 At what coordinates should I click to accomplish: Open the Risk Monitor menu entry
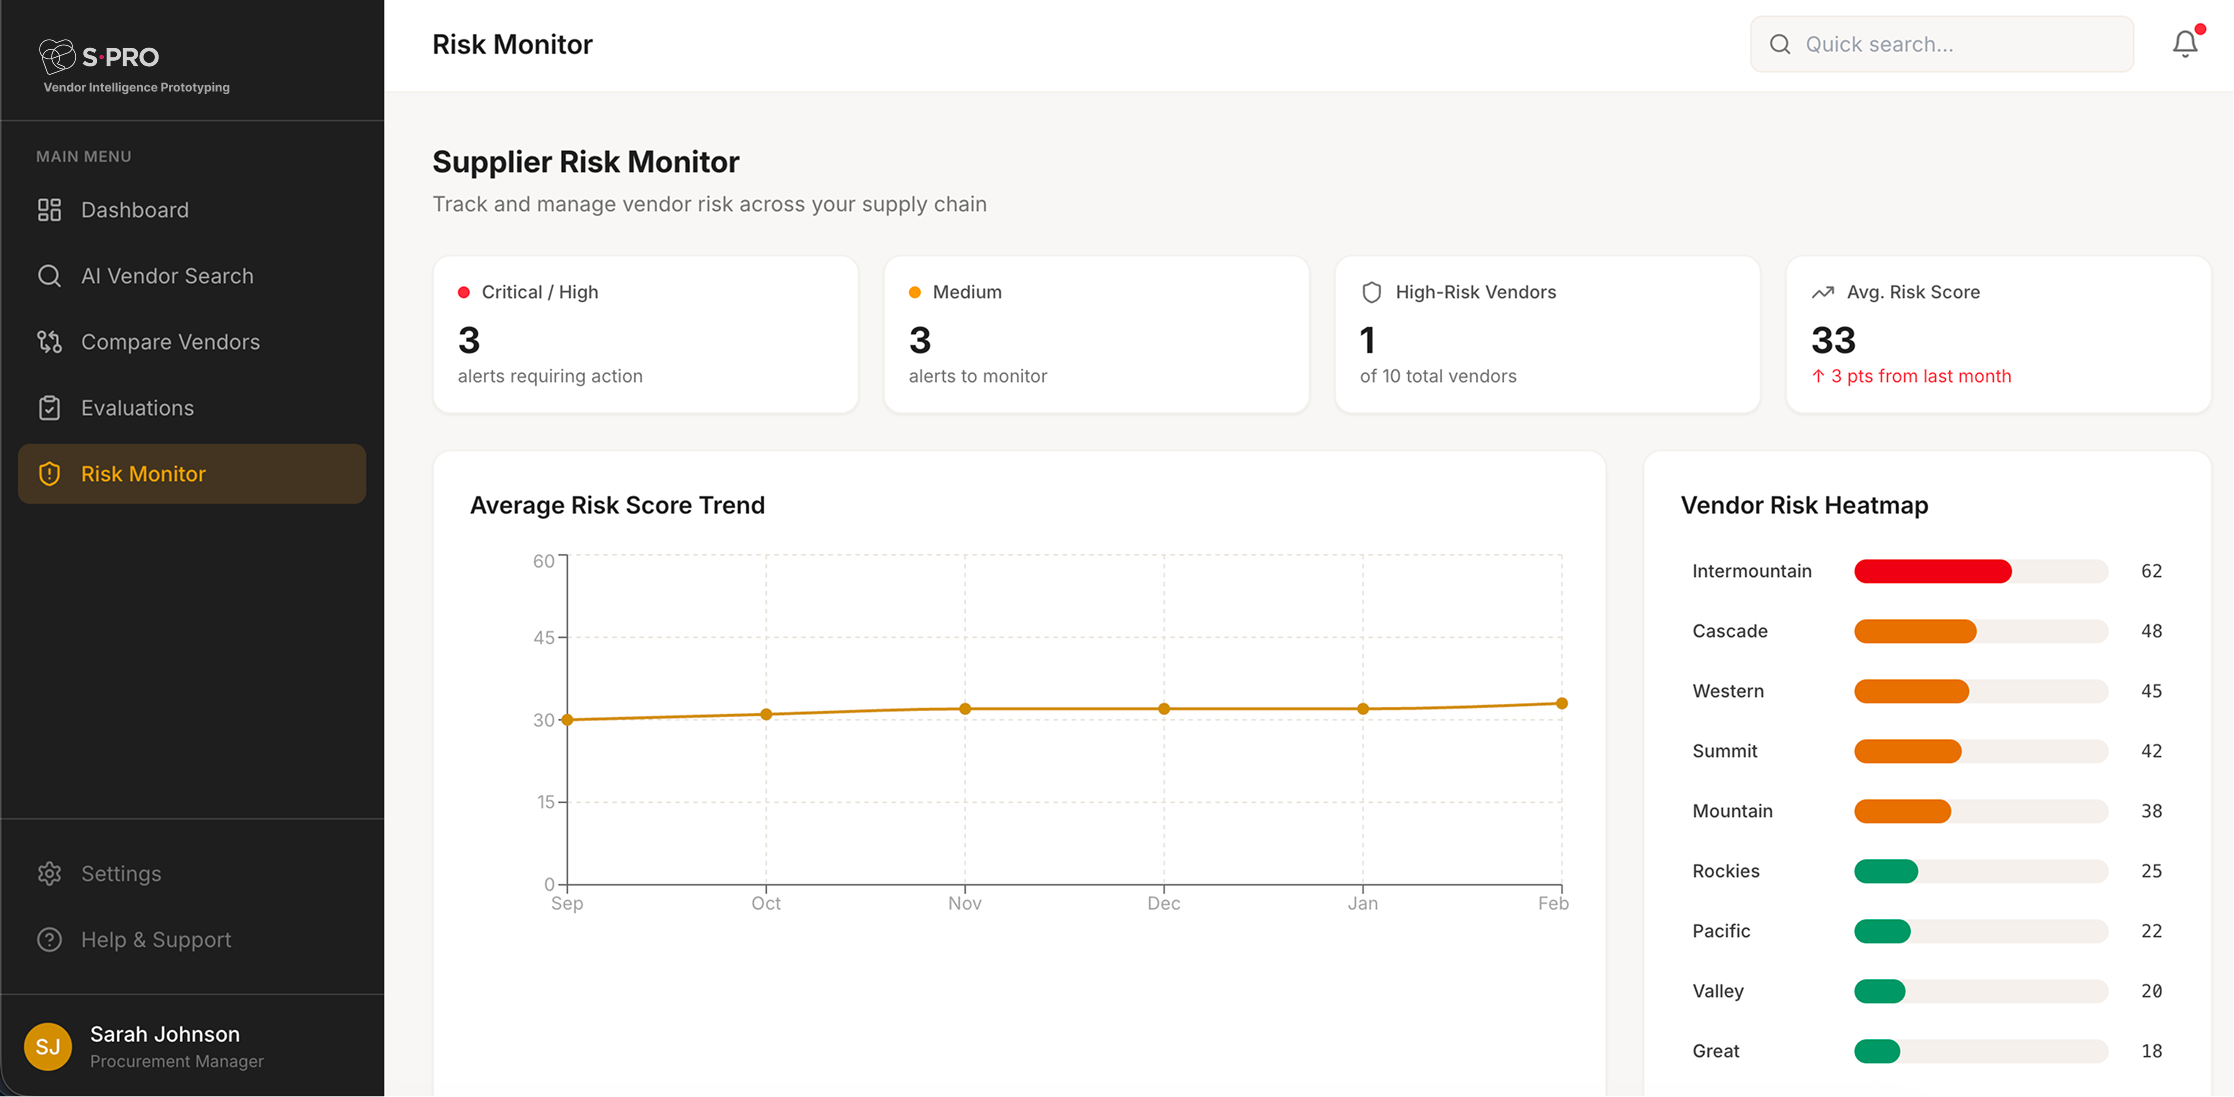point(143,474)
